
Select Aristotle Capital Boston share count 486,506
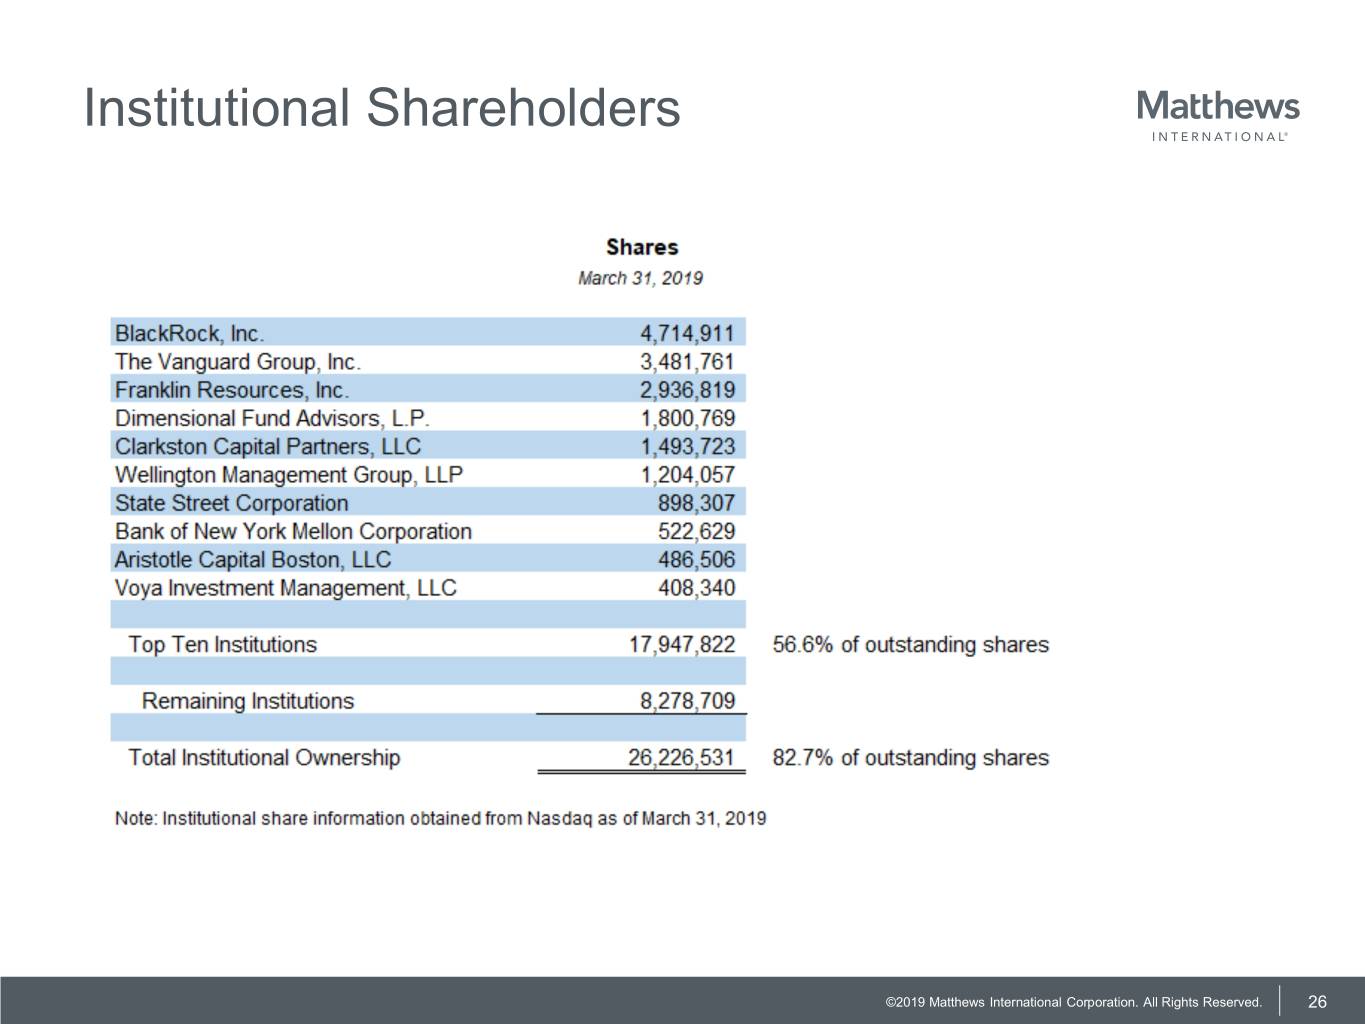coord(696,559)
